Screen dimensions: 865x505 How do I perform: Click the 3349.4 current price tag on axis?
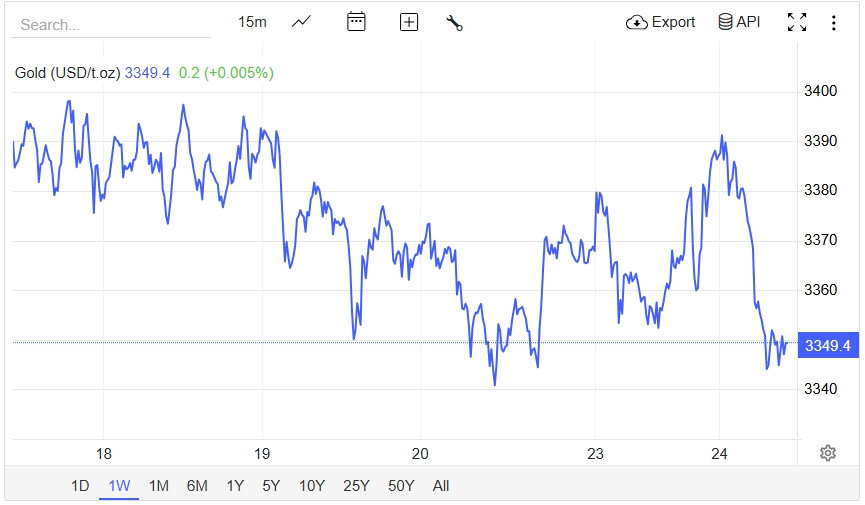[x=827, y=345]
